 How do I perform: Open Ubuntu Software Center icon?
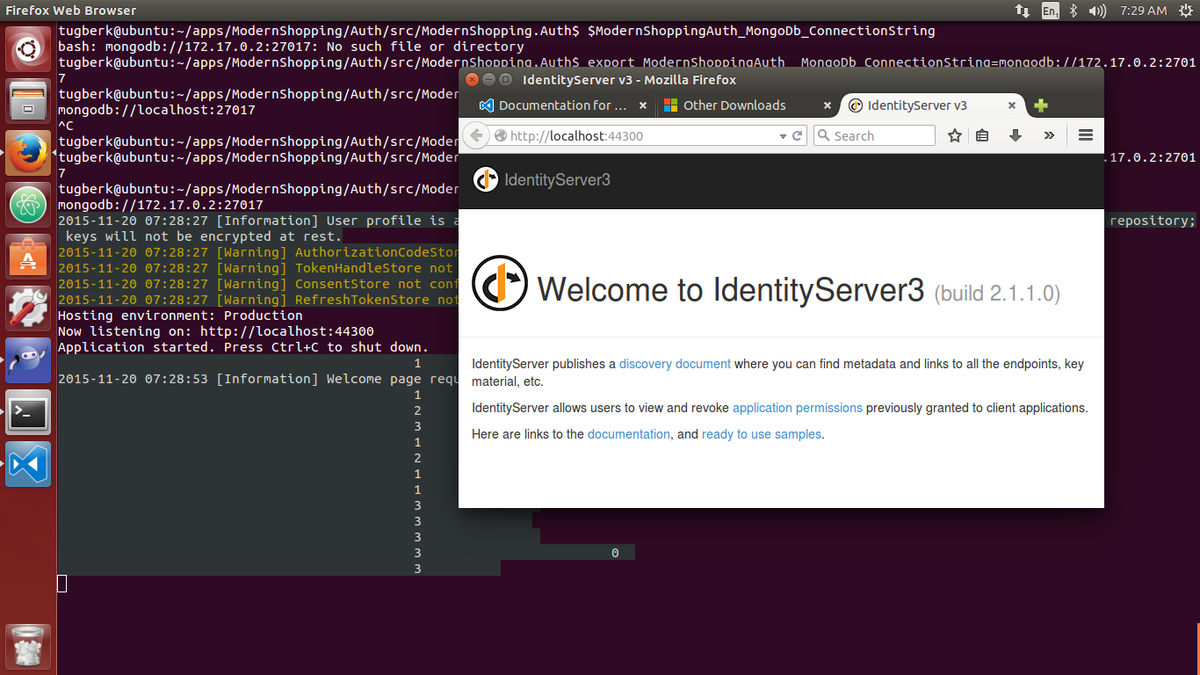point(28,257)
